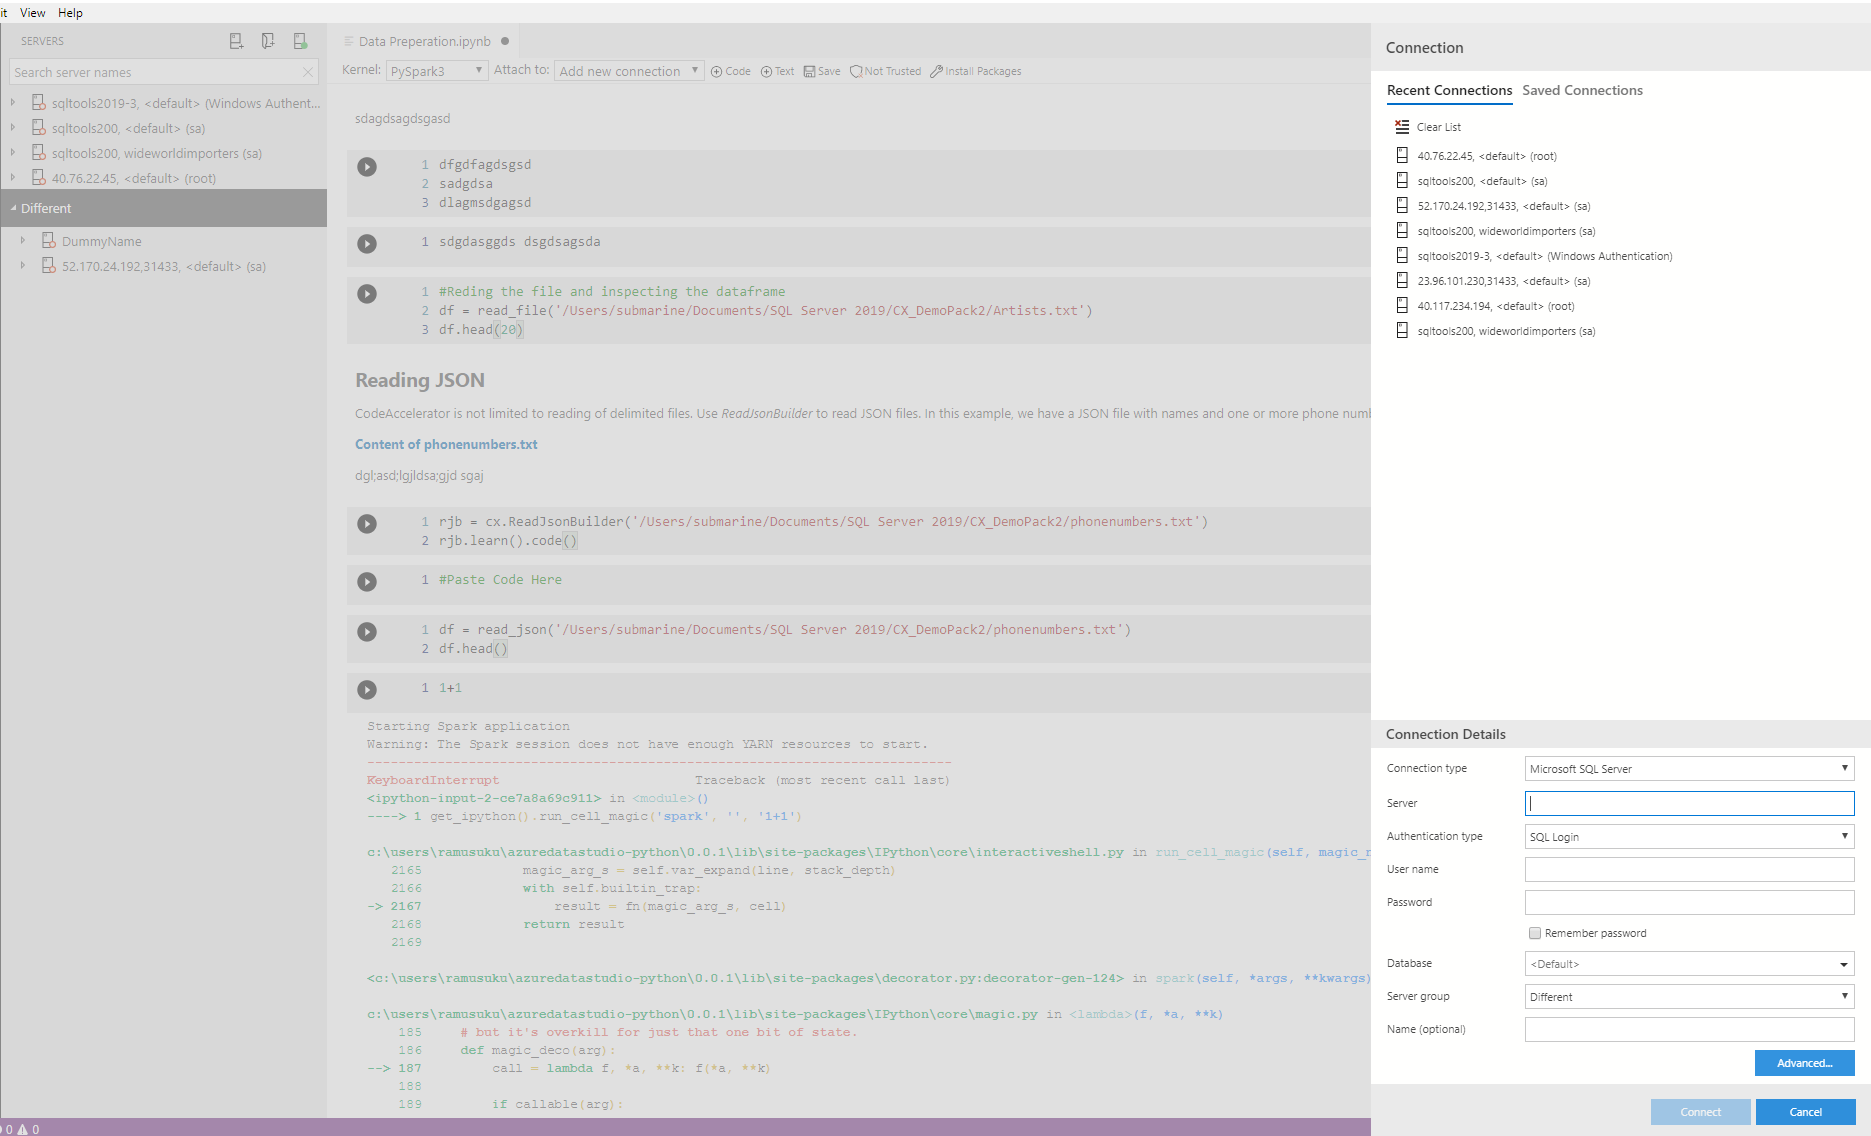Viewport: 1871px width, 1136px height.
Task: Open the View menu
Action: click(32, 12)
